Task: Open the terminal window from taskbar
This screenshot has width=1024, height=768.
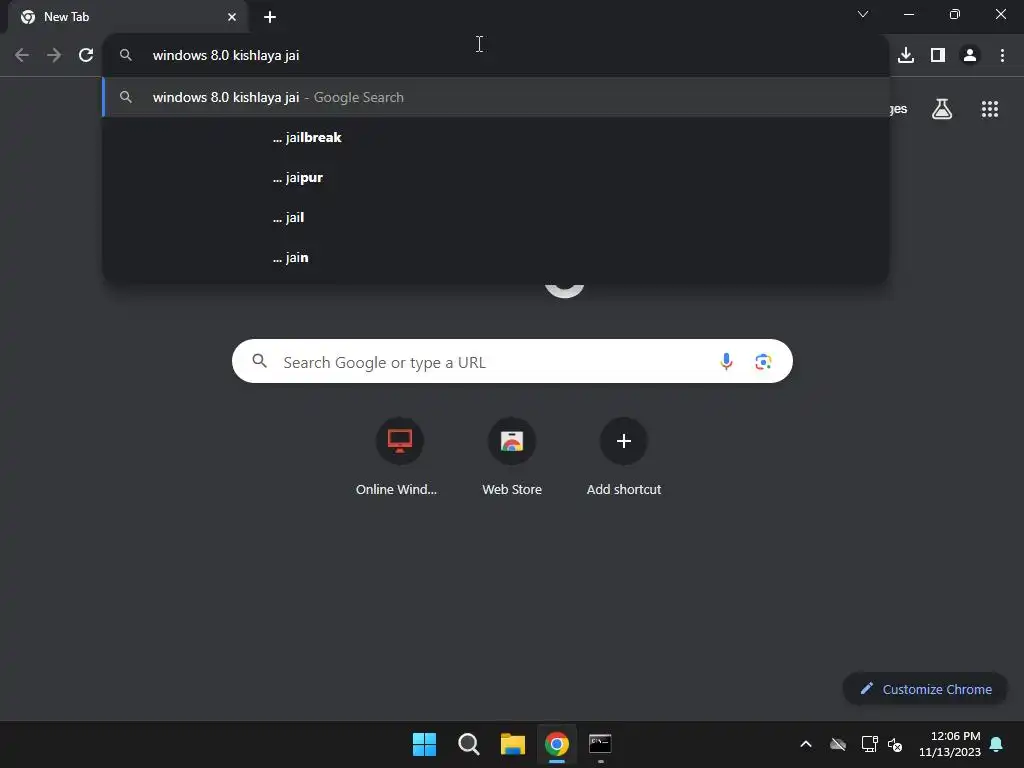Action: point(600,744)
